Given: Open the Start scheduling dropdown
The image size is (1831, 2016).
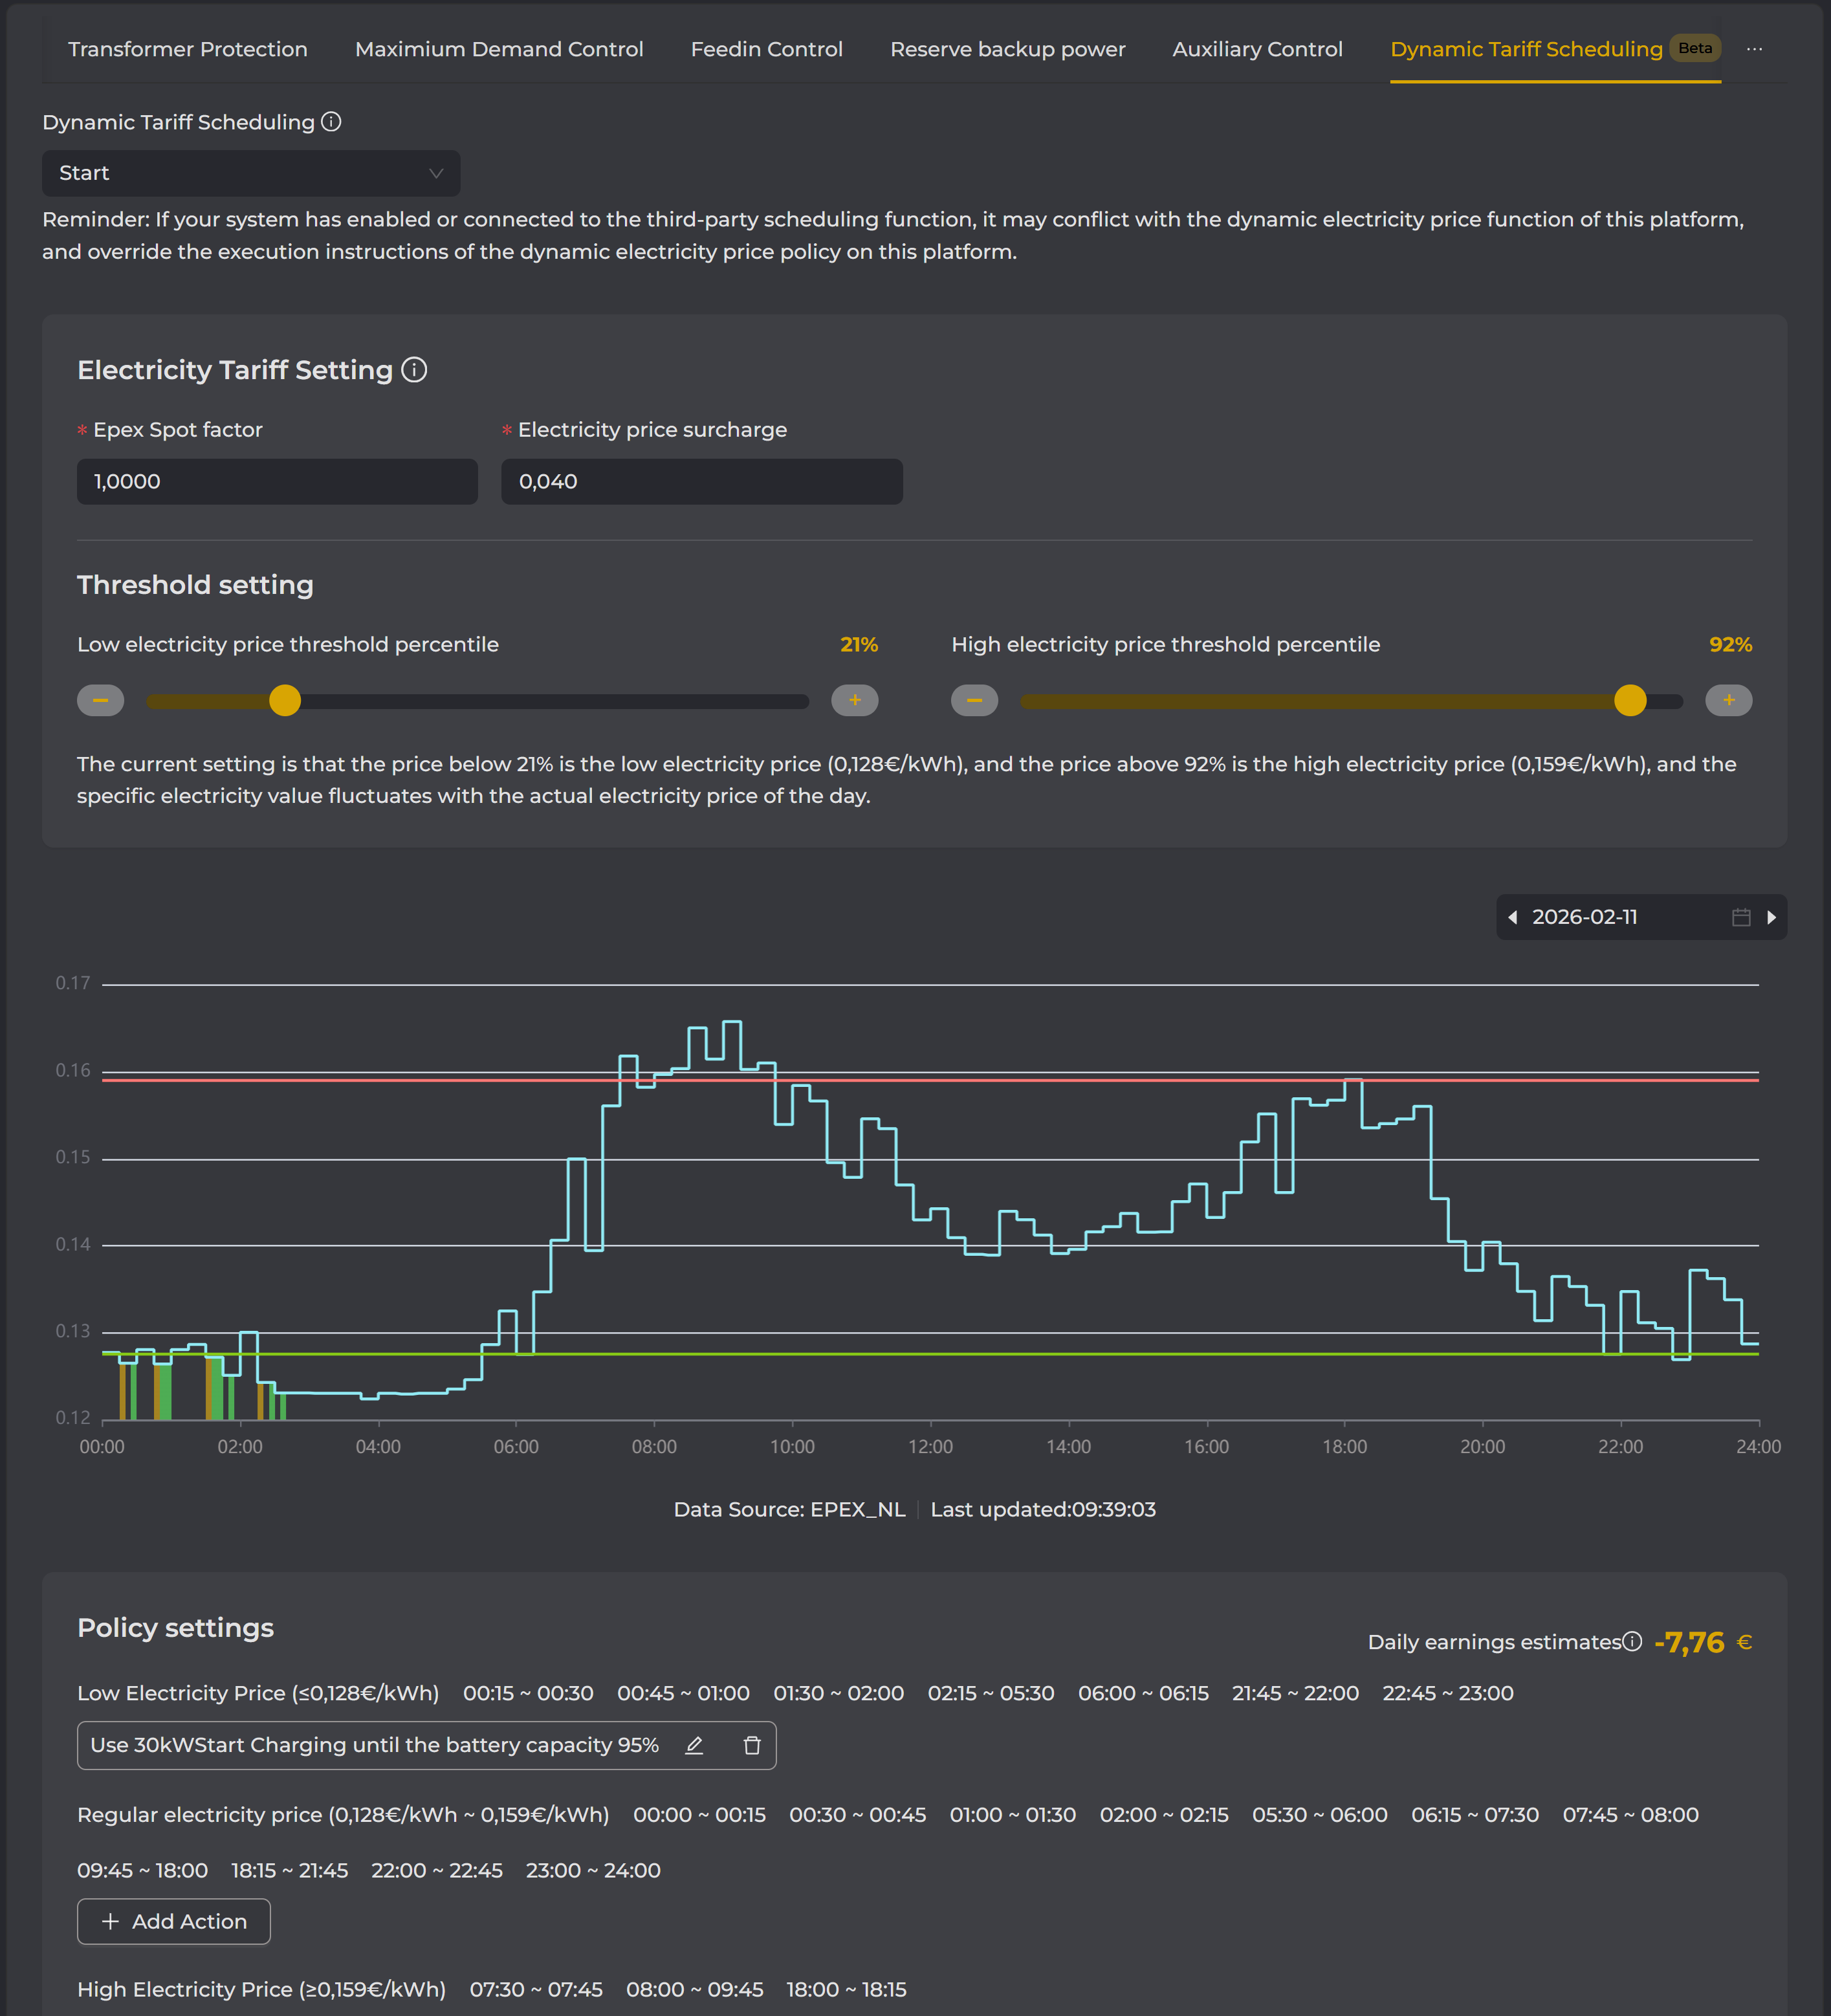Looking at the screenshot, I should [251, 173].
